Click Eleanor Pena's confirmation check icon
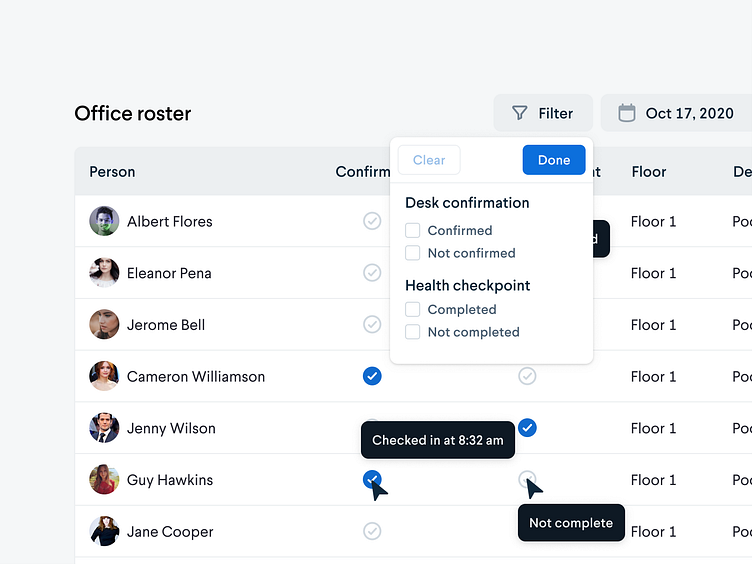 [372, 273]
